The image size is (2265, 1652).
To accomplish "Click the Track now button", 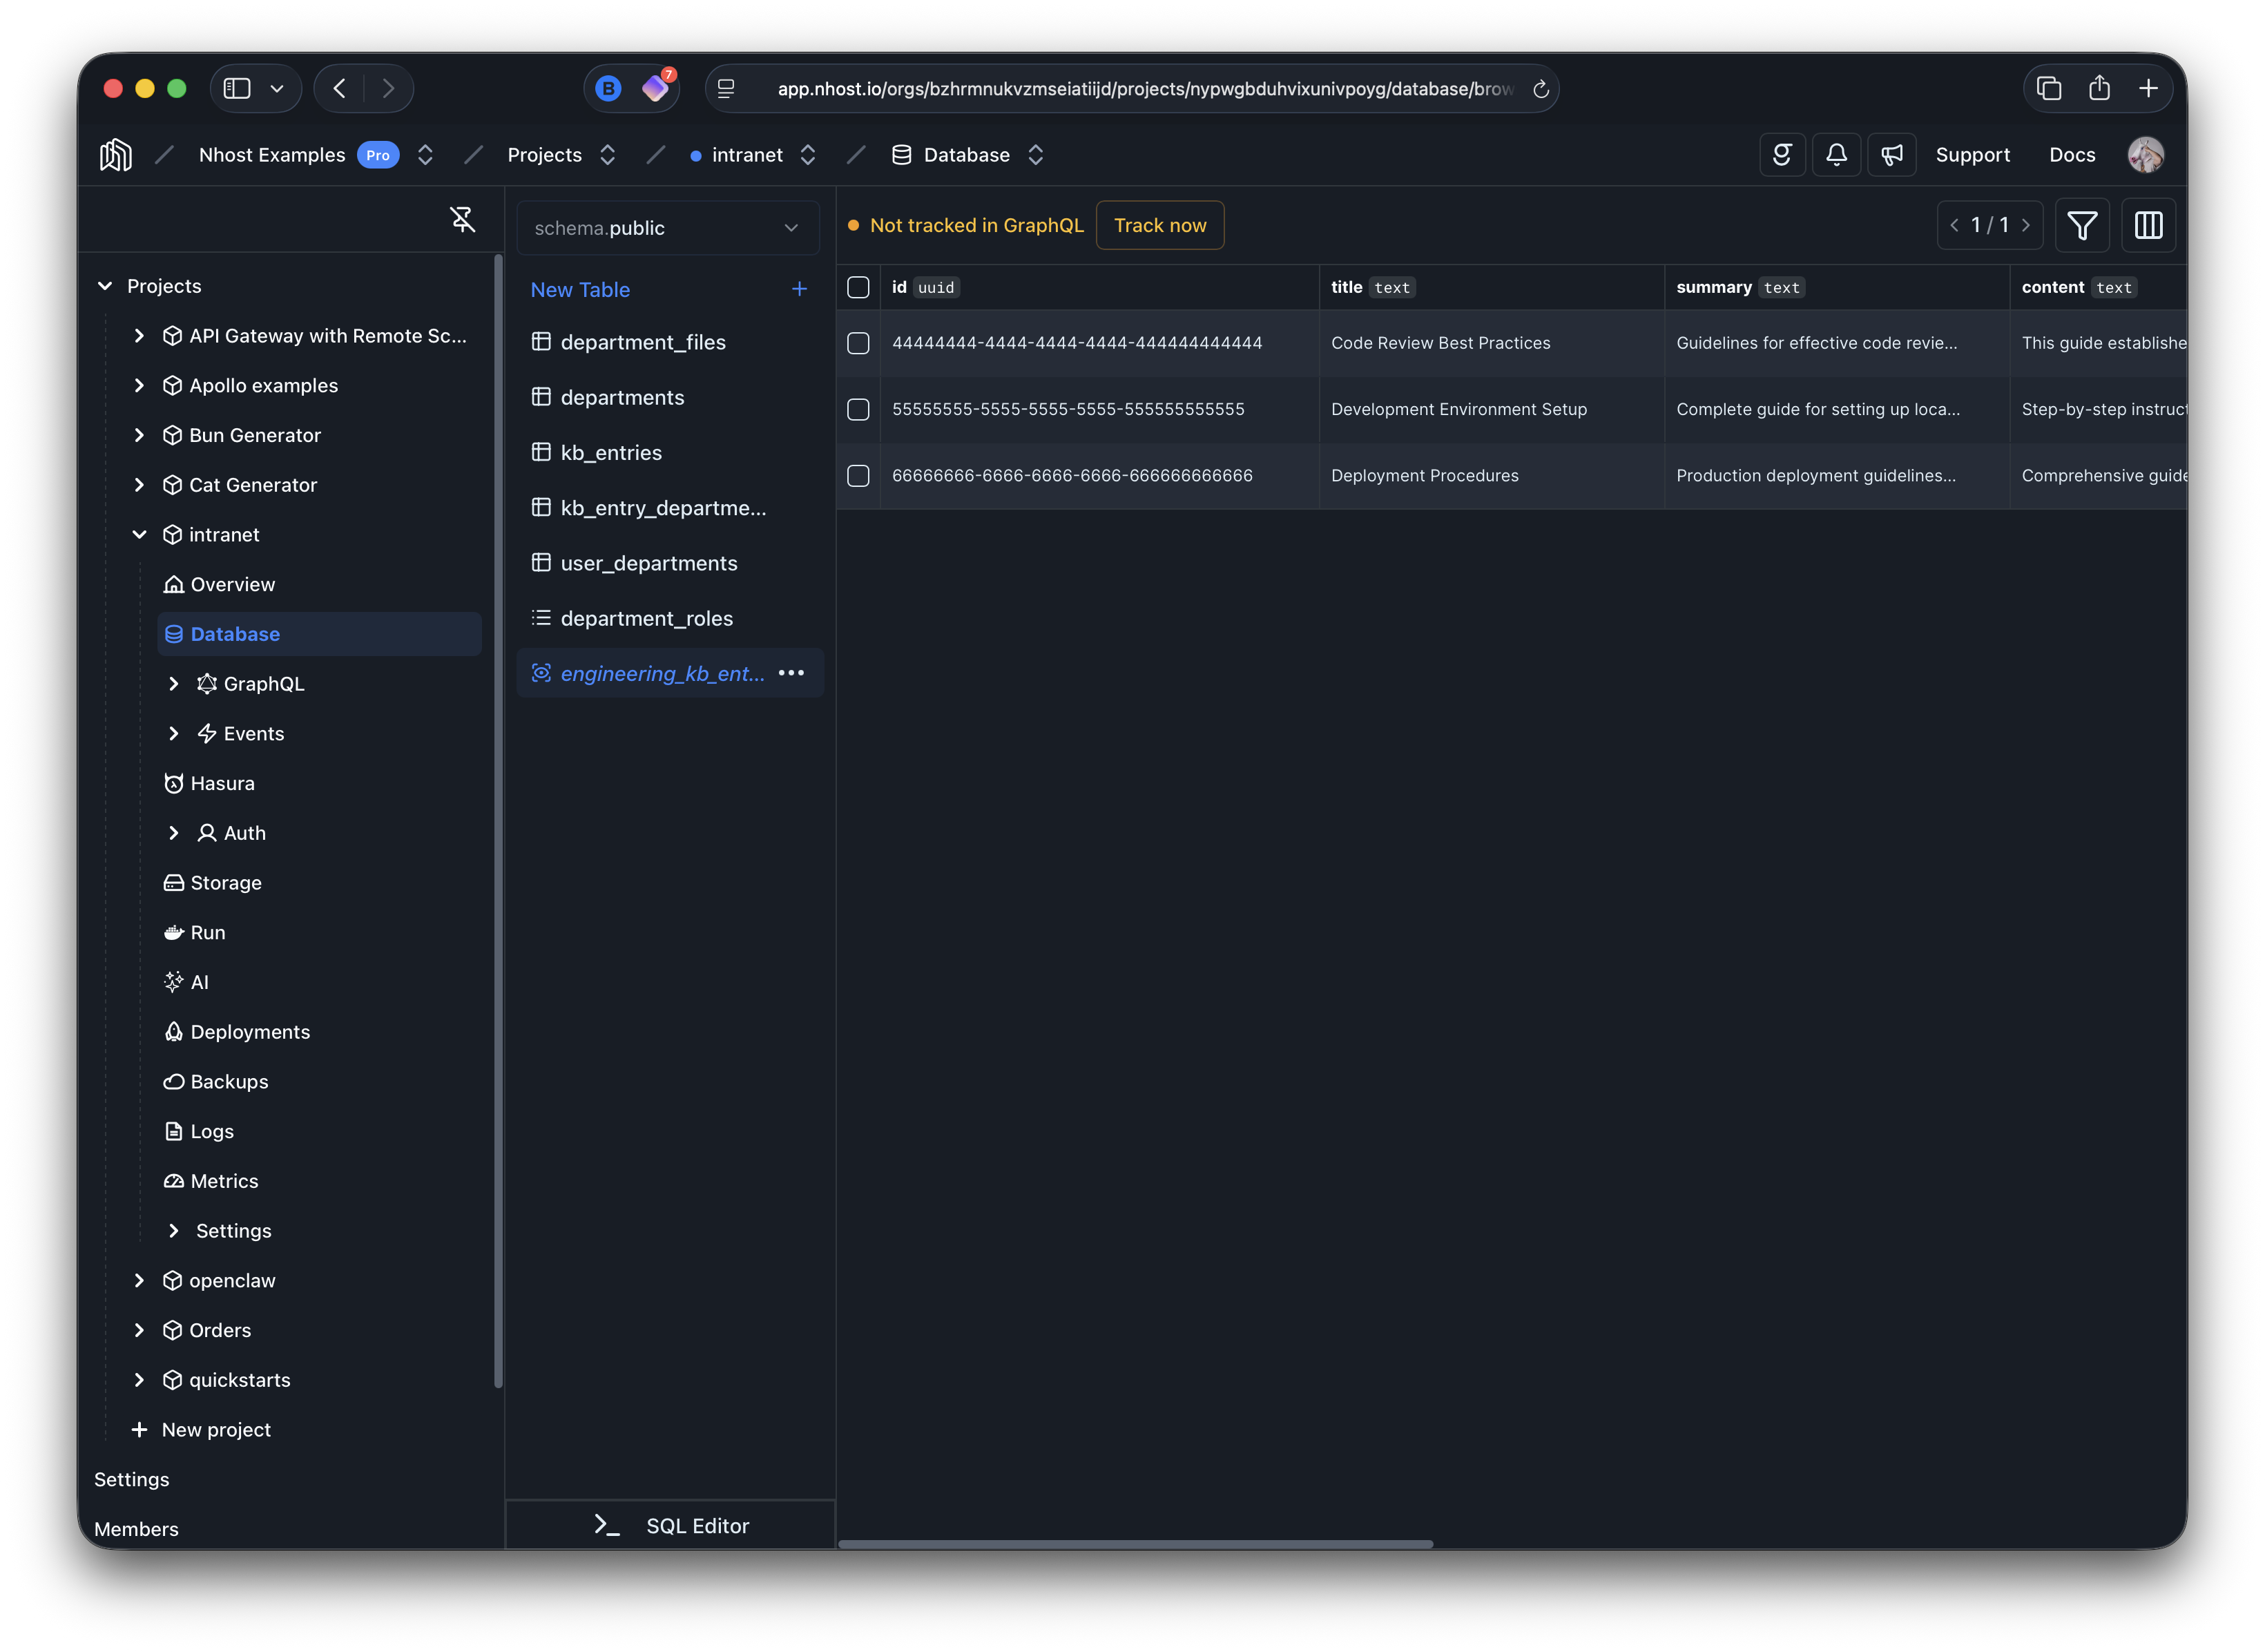I will 1160,225.
